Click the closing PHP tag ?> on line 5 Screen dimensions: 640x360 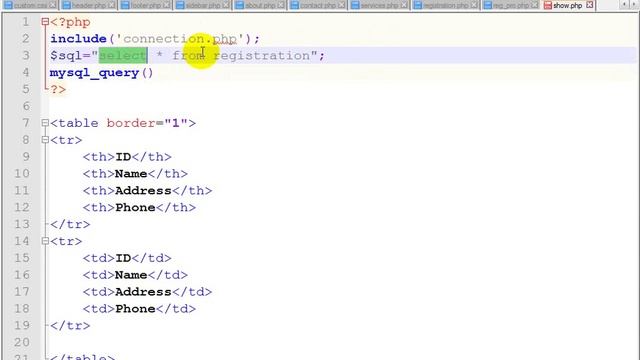pos(58,89)
